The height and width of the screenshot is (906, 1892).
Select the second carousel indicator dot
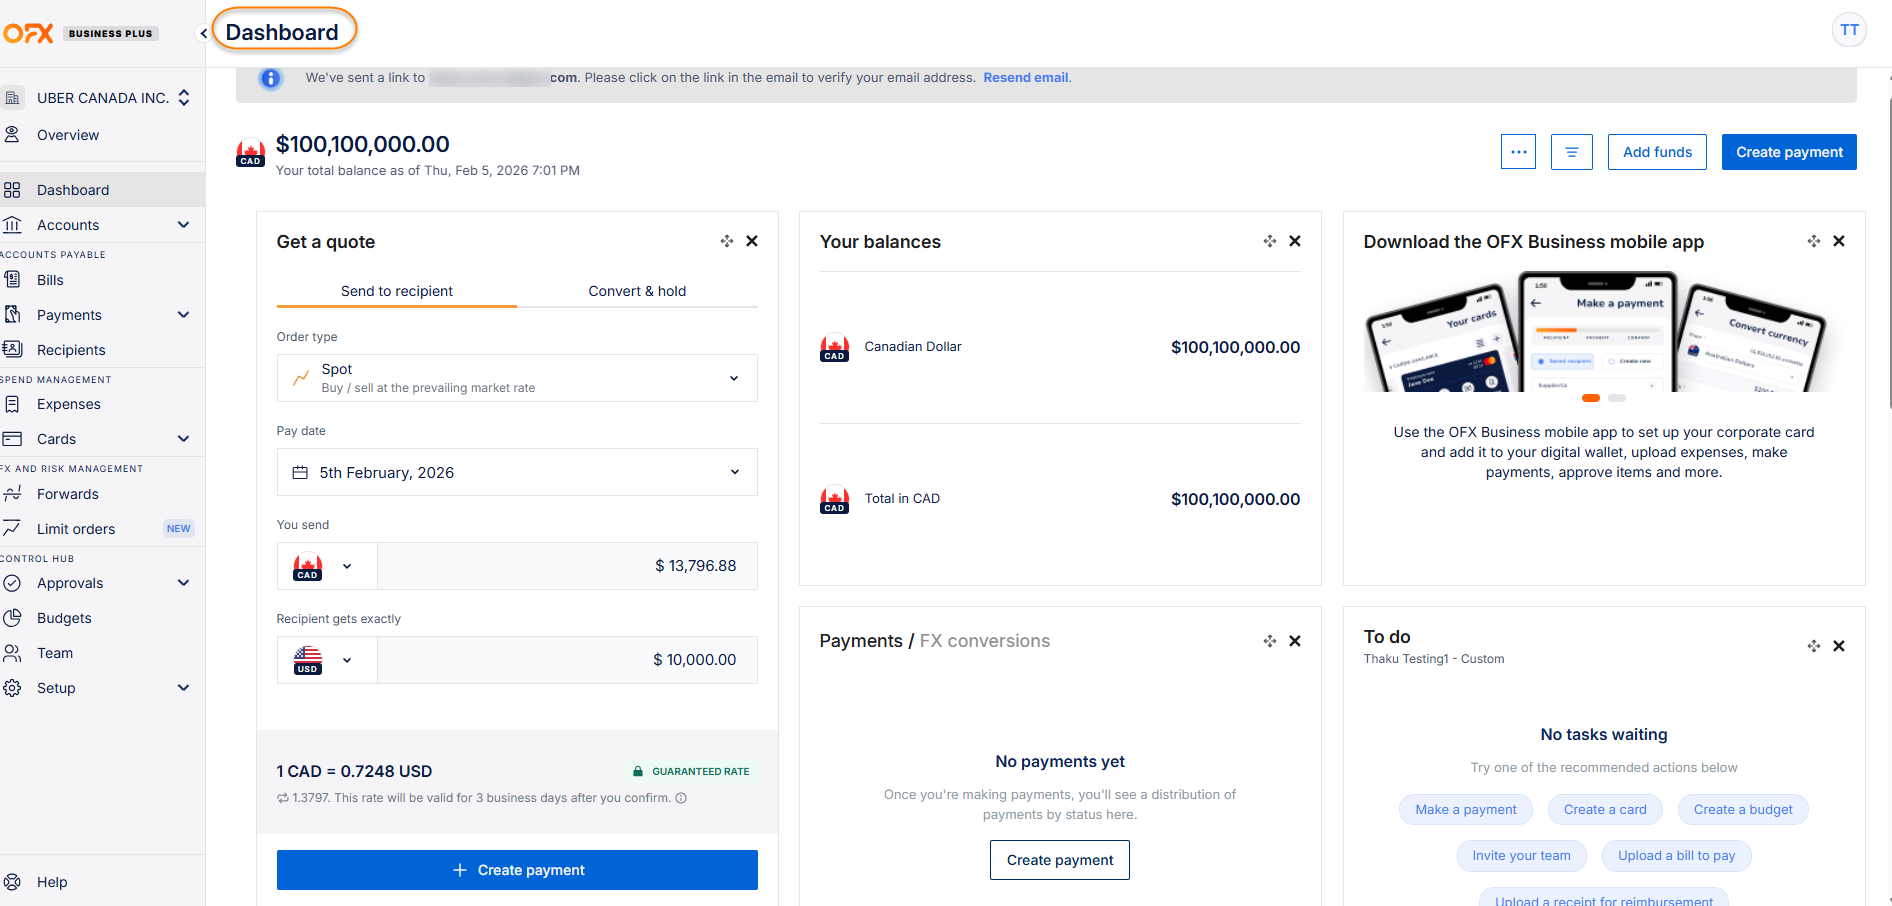pyautogui.click(x=1617, y=398)
